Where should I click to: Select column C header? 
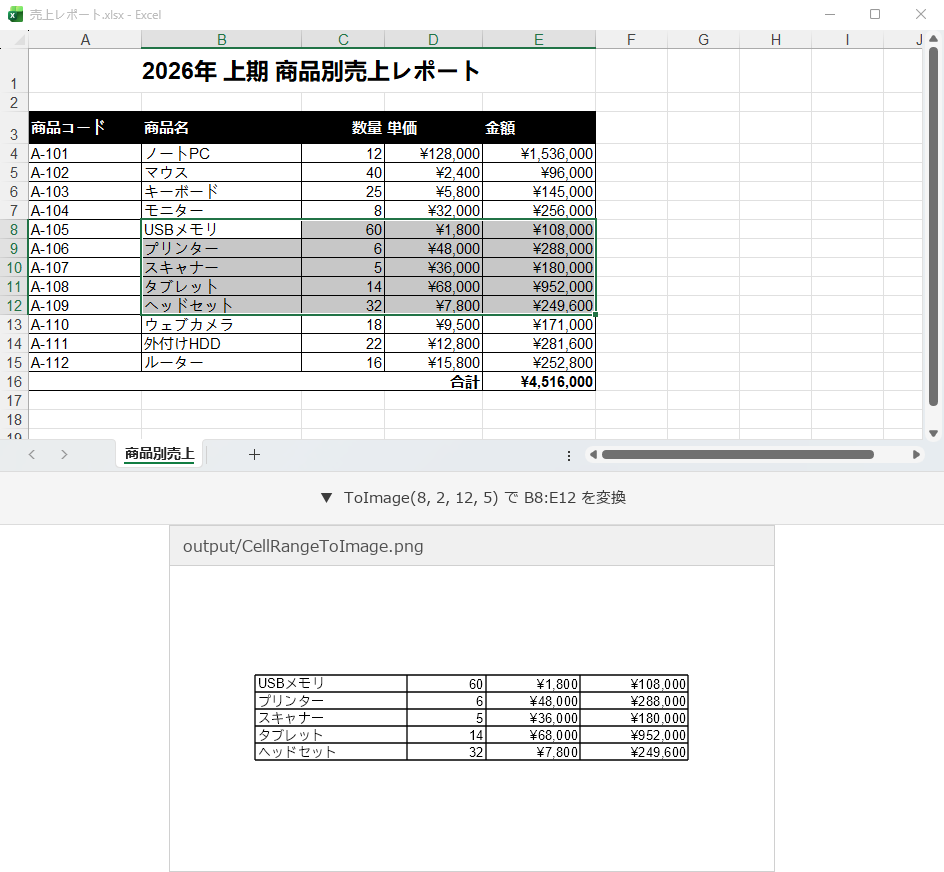[343, 40]
